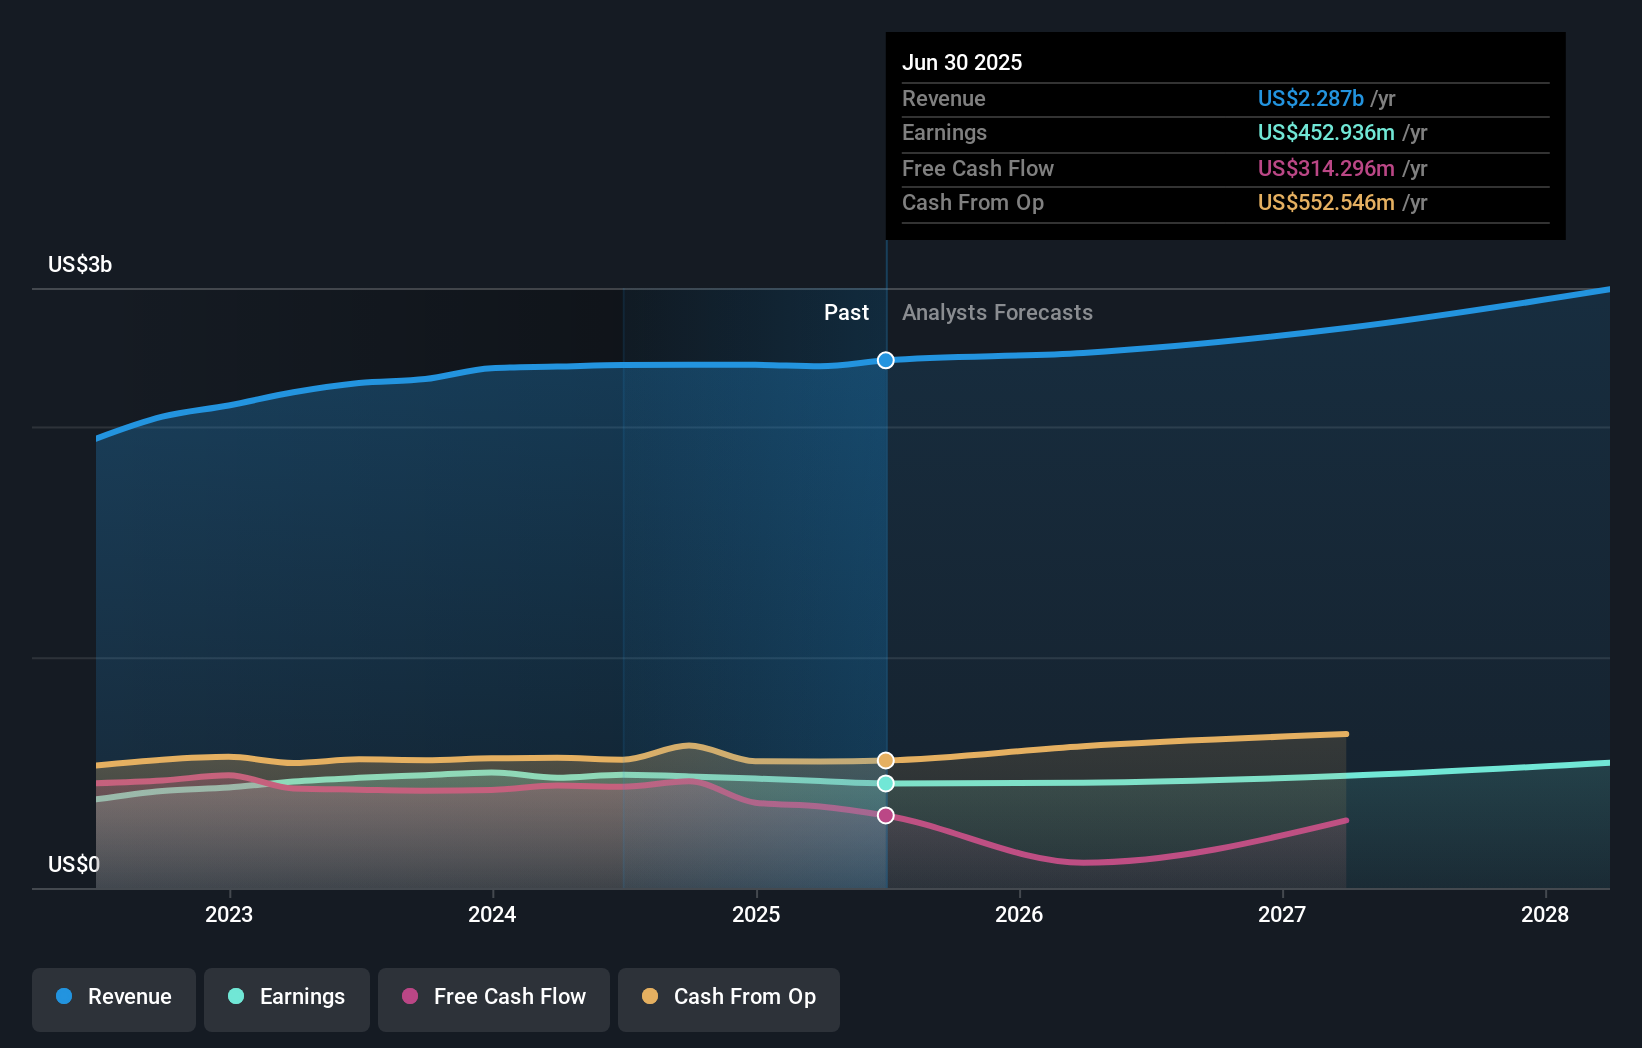Select the orange Cash From Op marker
The image size is (1642, 1048).
tap(885, 760)
